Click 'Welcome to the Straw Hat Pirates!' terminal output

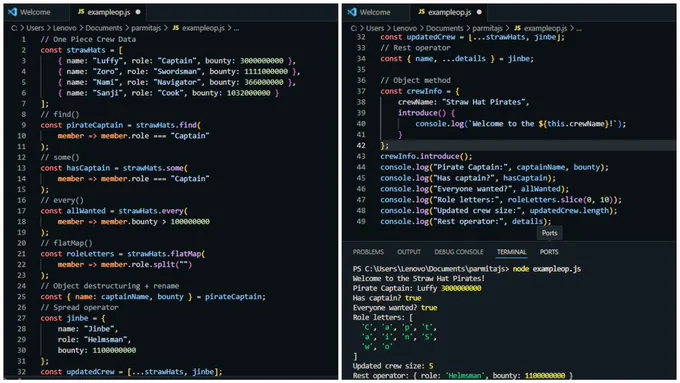418,278
